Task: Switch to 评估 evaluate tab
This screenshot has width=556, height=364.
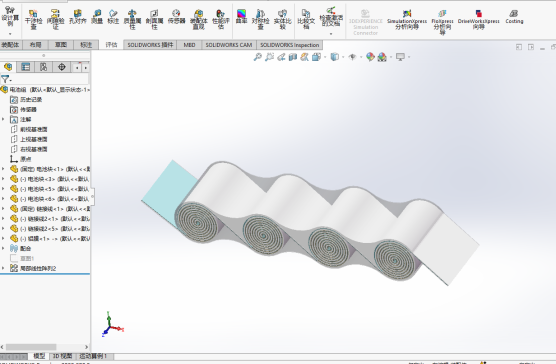Action: point(111,45)
